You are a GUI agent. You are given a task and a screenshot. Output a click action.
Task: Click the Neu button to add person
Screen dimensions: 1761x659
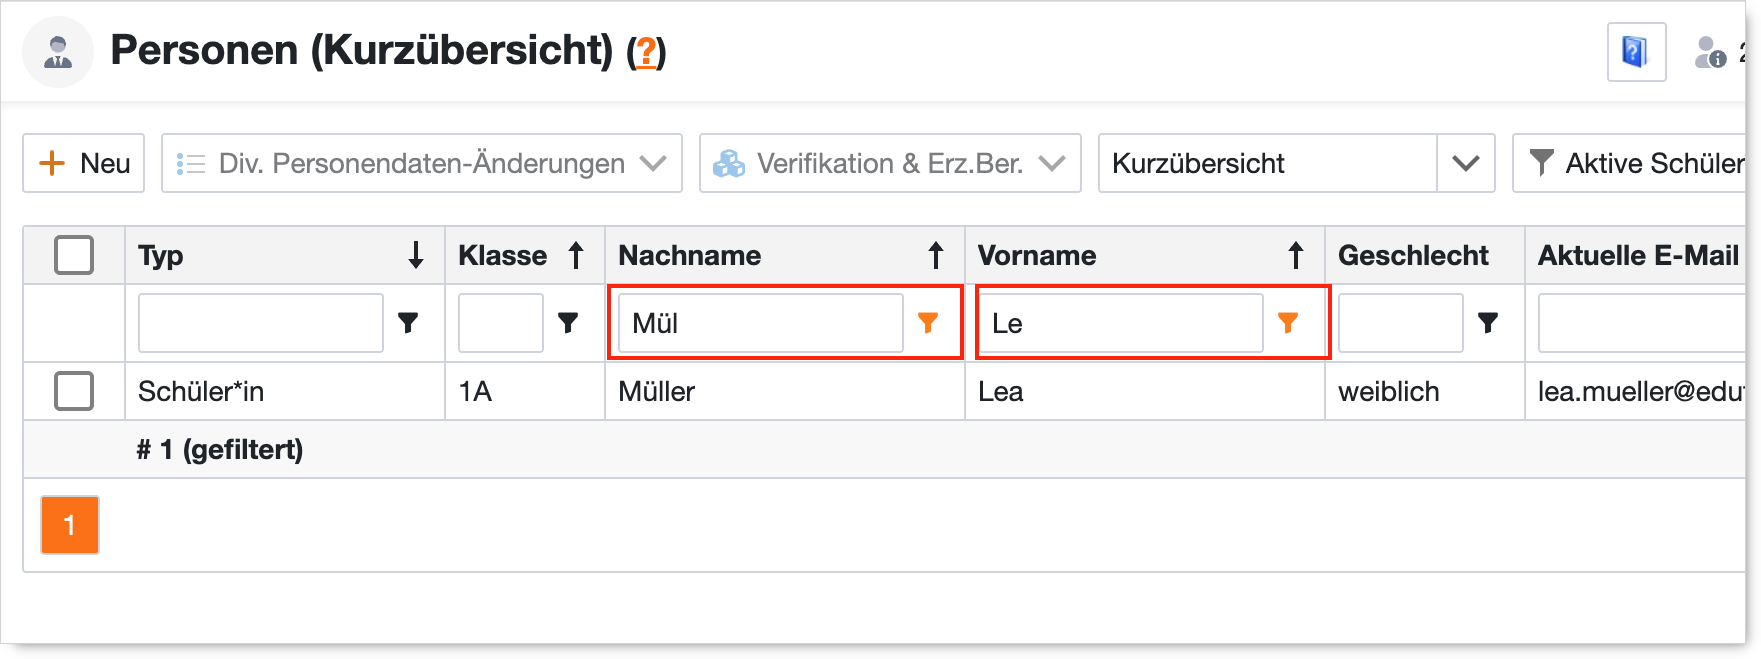84,163
